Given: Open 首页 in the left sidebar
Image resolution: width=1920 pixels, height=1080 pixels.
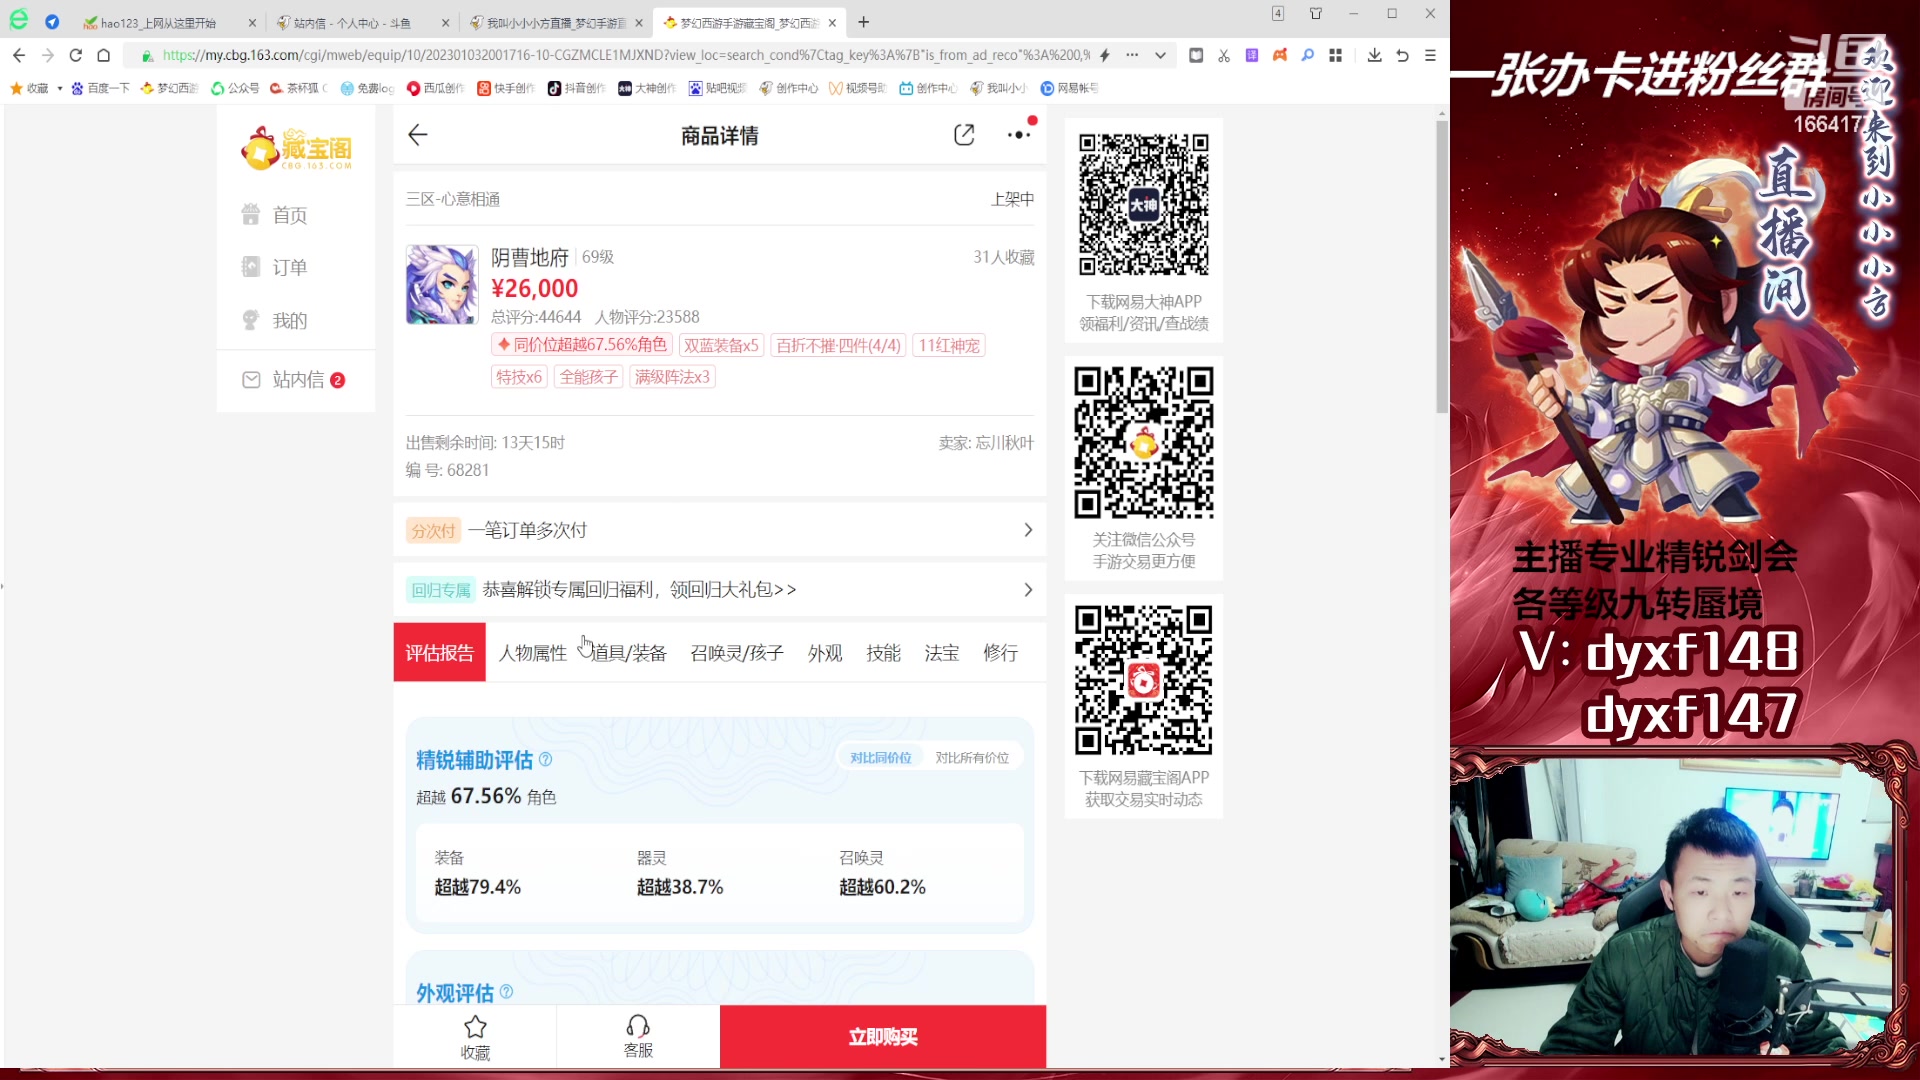Looking at the screenshot, I should [x=274, y=215].
